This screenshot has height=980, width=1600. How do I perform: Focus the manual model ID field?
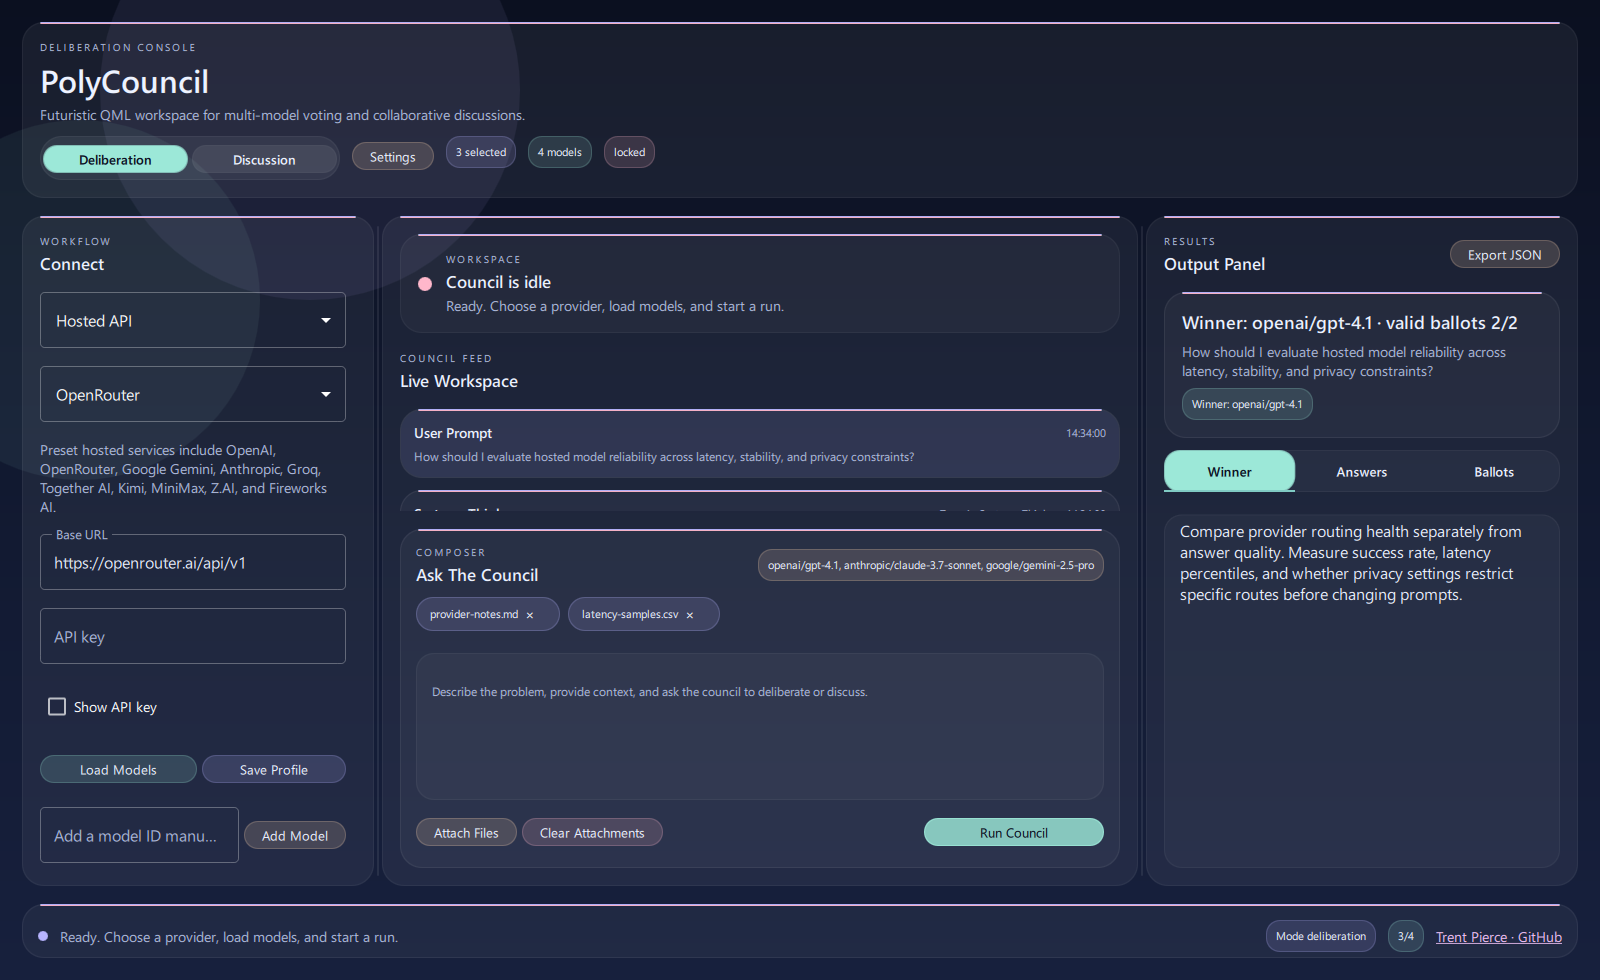pos(139,835)
